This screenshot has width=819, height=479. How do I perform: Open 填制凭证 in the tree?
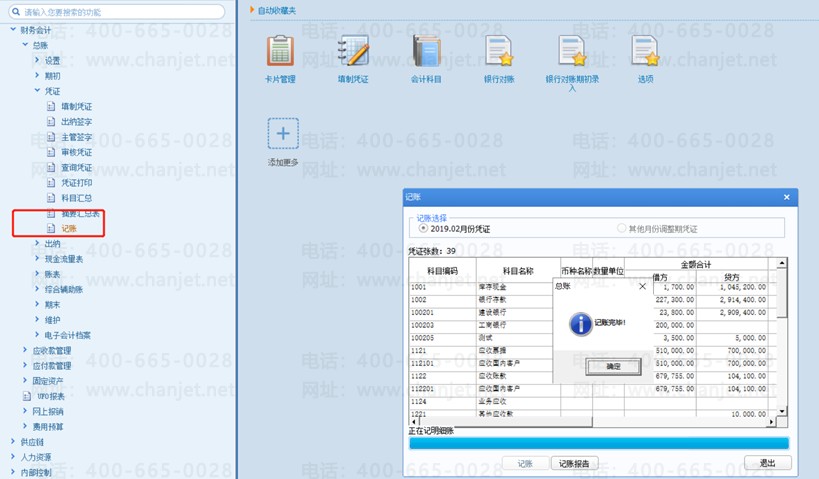tap(76, 106)
